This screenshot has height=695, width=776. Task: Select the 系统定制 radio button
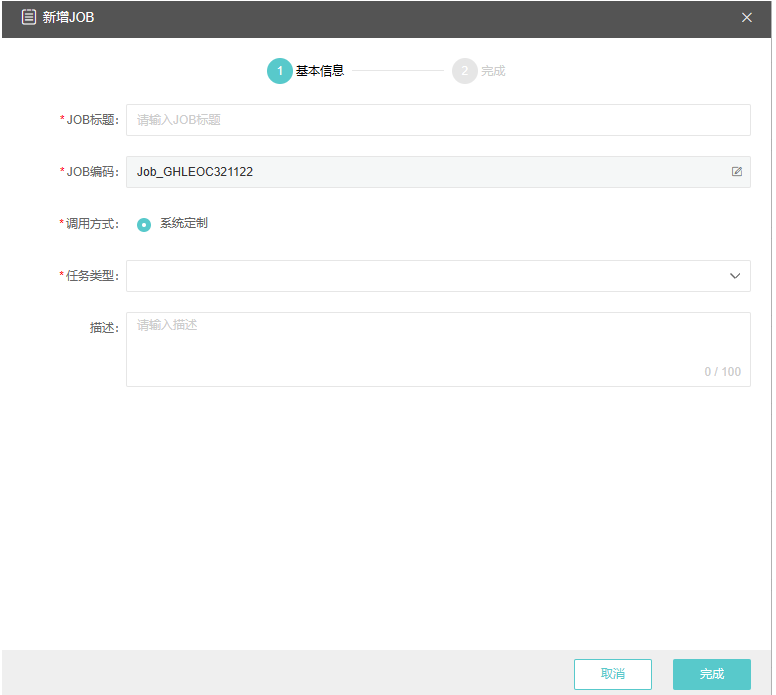click(144, 225)
